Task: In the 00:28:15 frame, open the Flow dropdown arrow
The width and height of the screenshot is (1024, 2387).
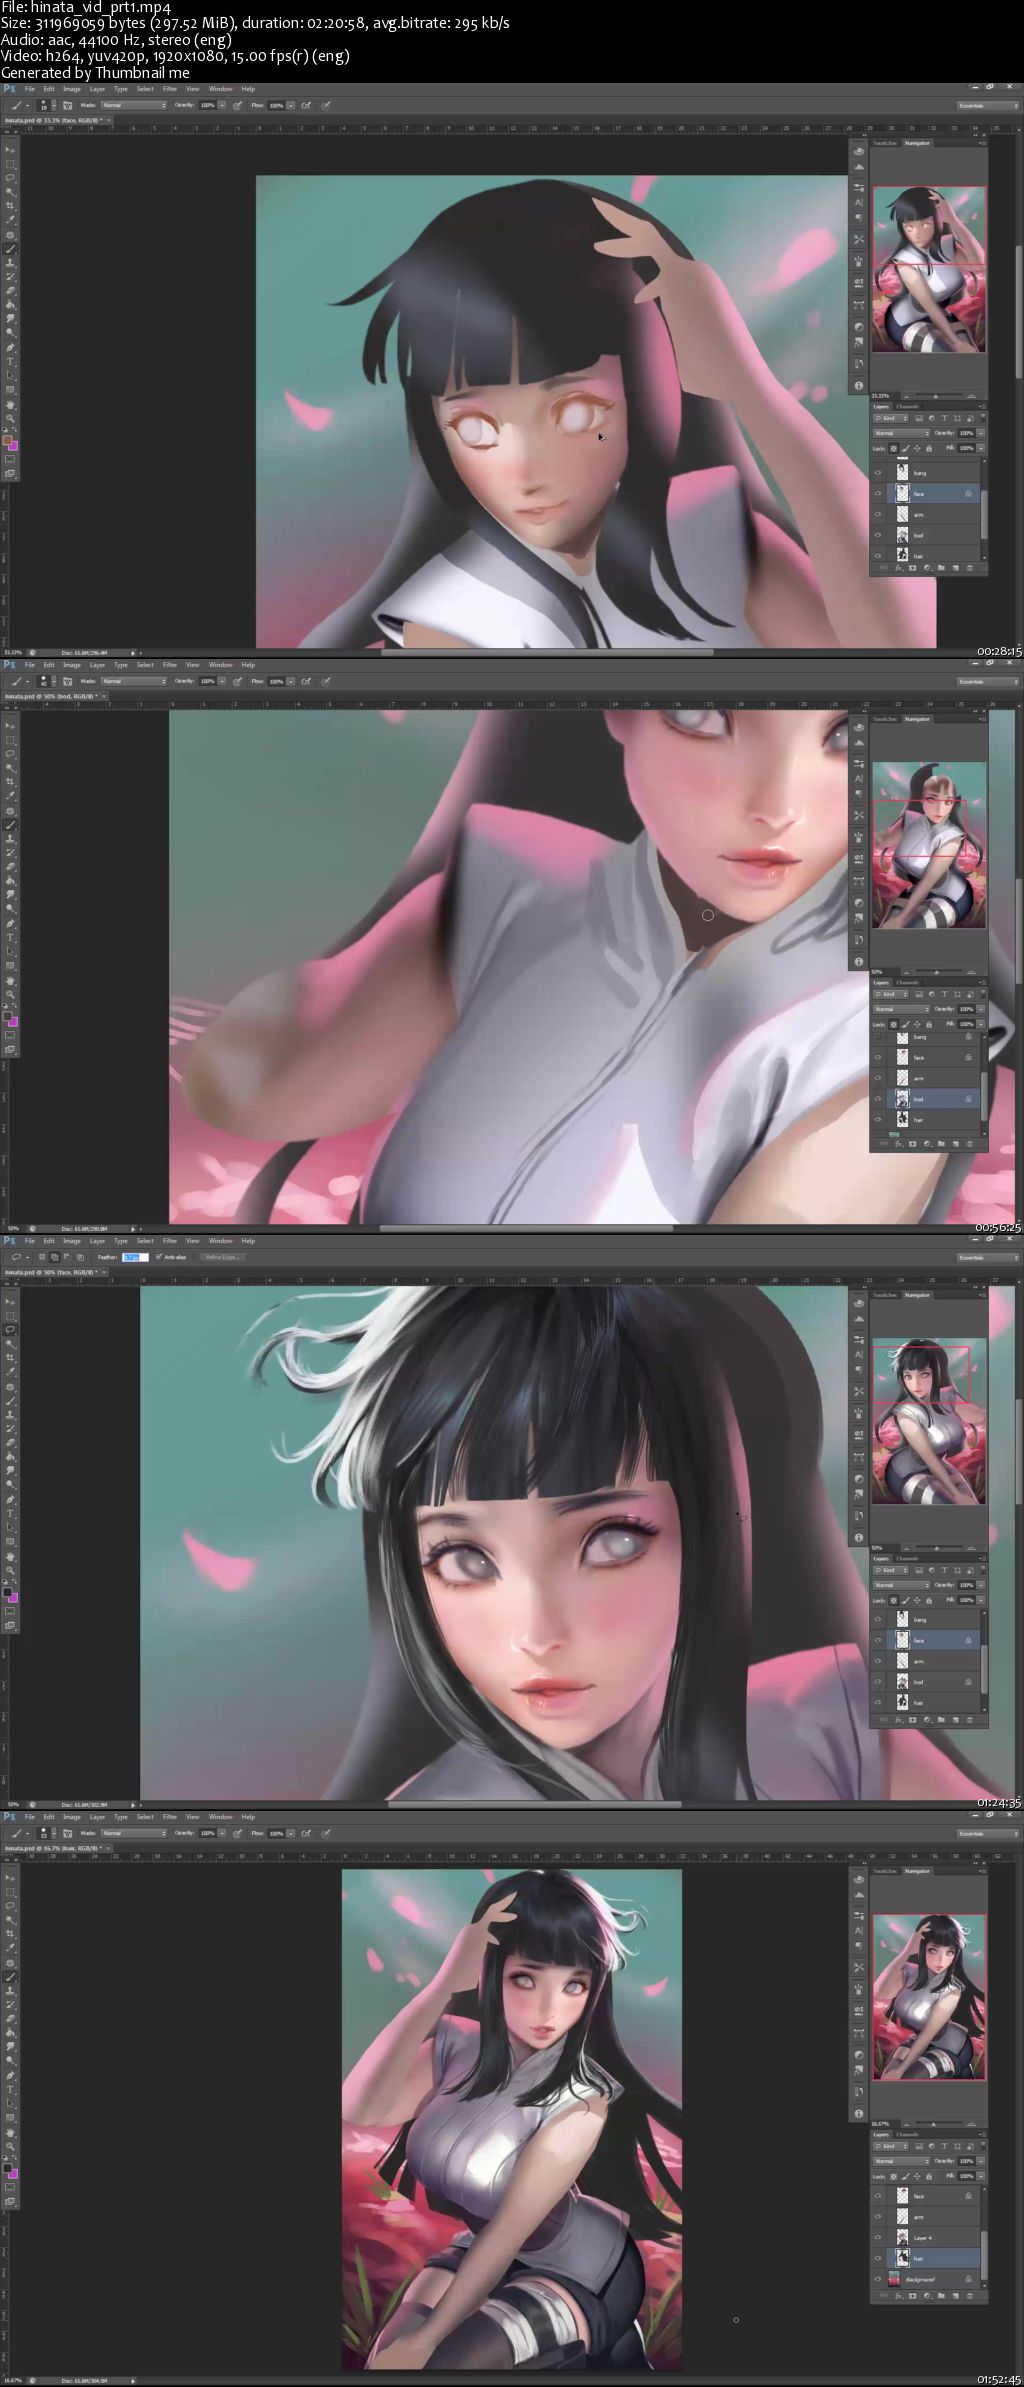Action: (x=291, y=105)
